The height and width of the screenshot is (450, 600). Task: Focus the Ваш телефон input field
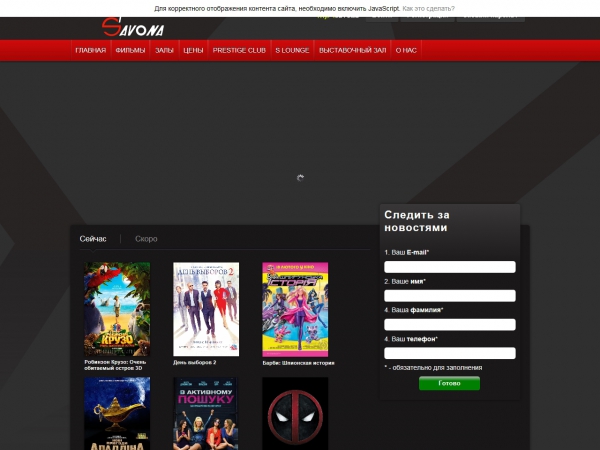tap(450, 353)
